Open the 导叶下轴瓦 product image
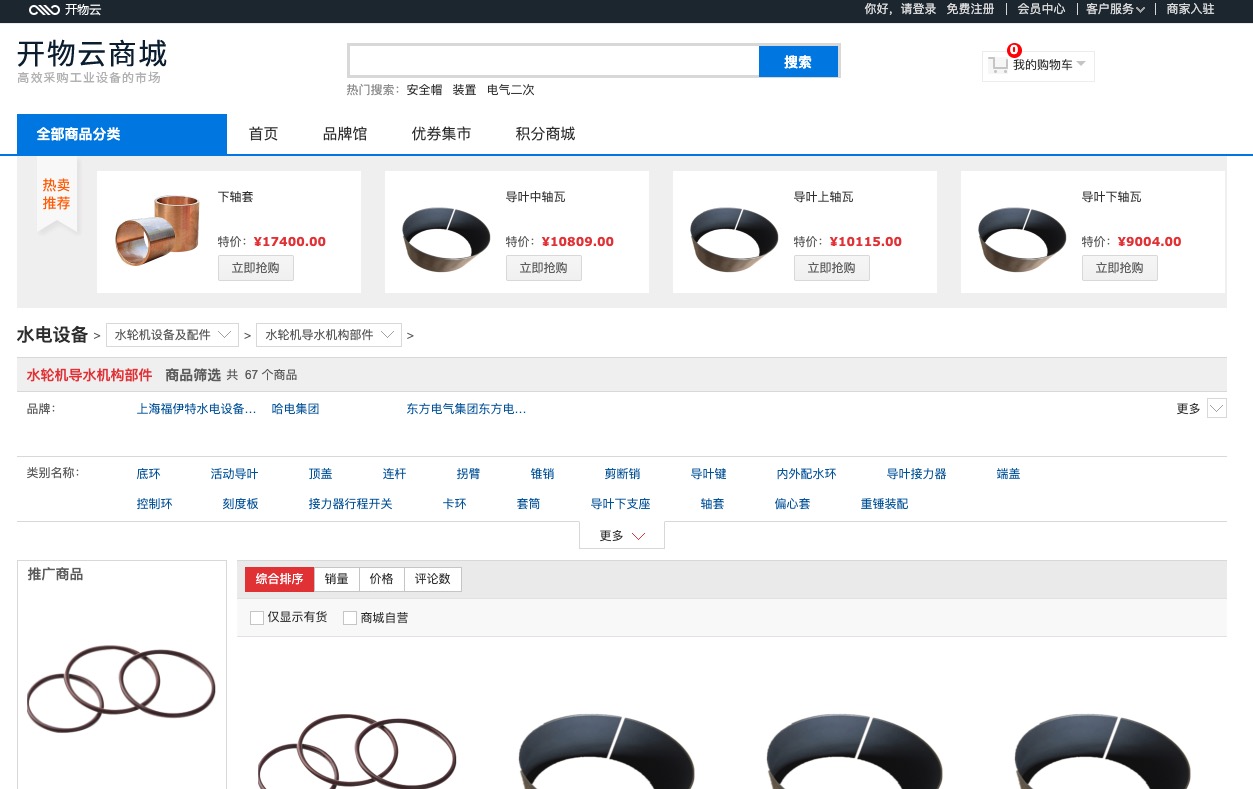Screen dimensions: 1253x789 pyautogui.click(x=1022, y=238)
